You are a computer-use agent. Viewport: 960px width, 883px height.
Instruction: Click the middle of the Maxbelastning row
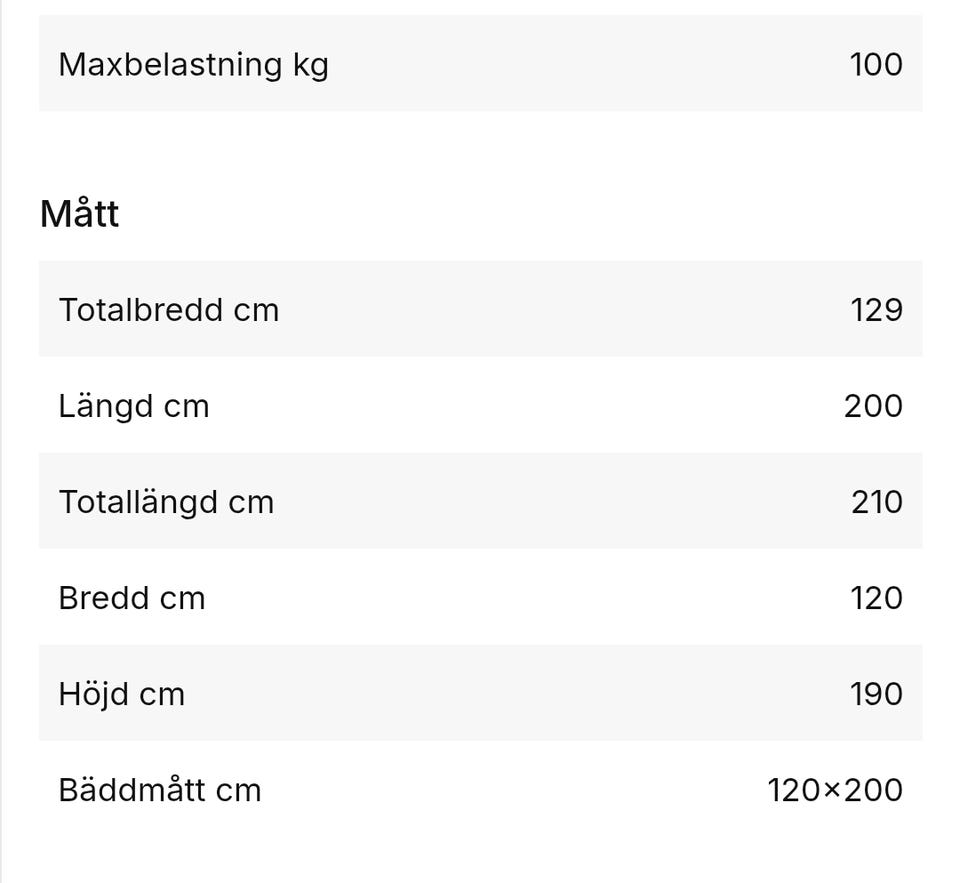(480, 65)
